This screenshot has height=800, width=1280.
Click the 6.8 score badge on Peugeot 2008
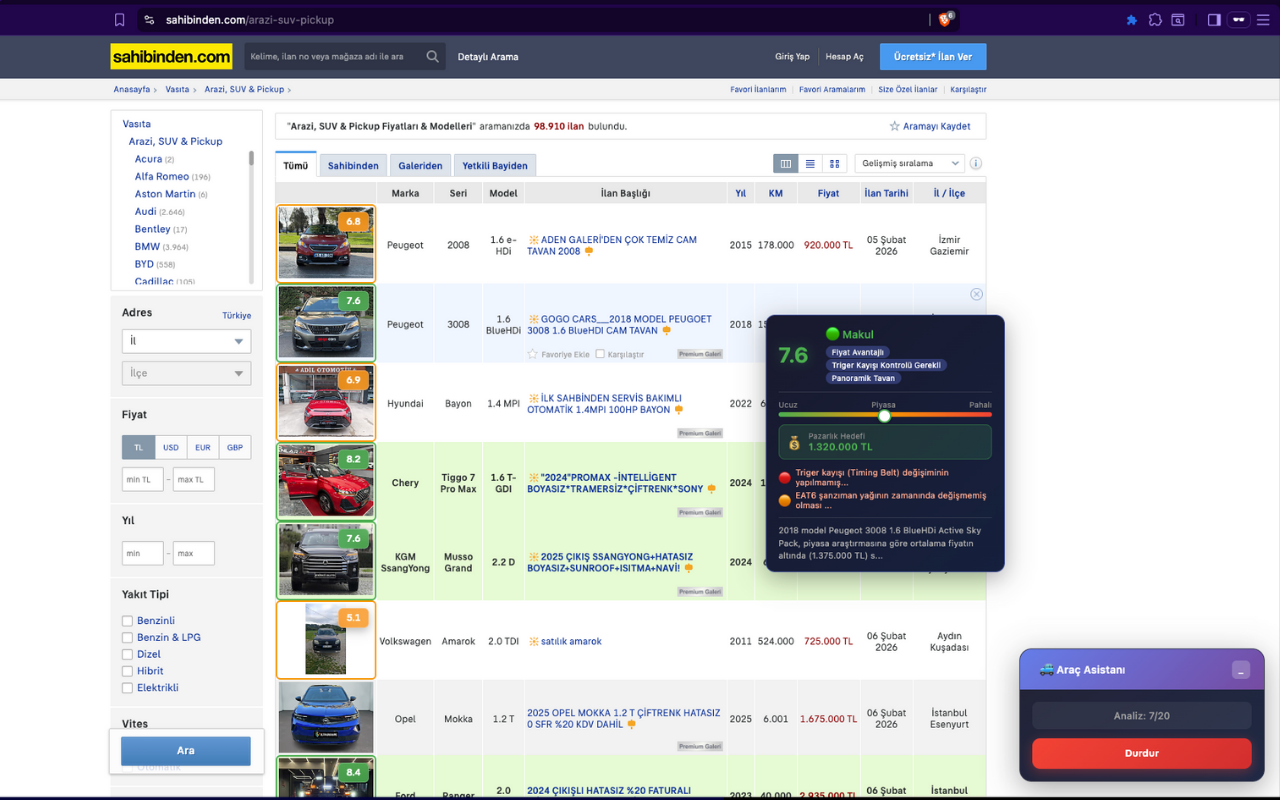click(353, 221)
